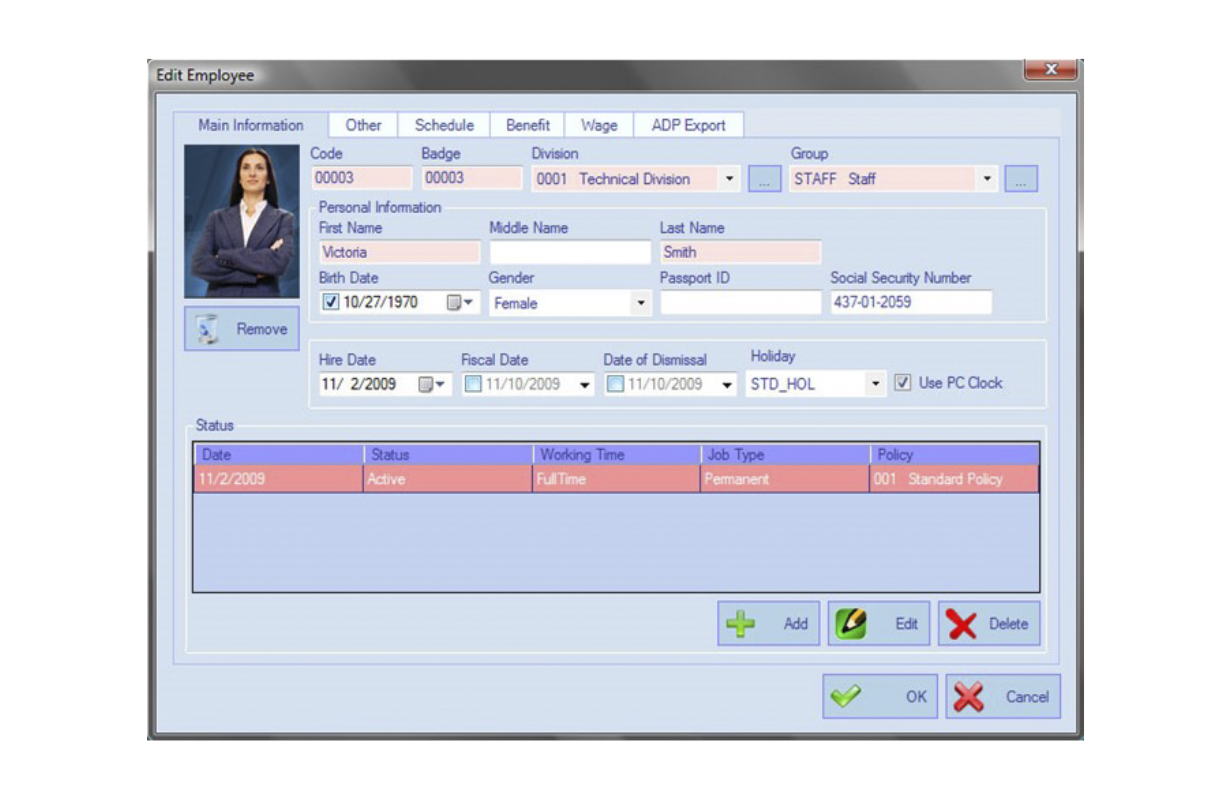
Task: Click the green checkmark icon on OK
Action: click(846, 697)
